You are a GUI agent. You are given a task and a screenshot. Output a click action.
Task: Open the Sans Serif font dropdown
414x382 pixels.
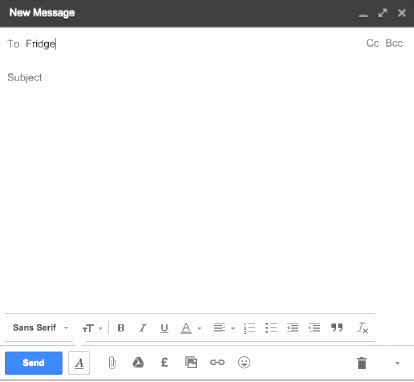tap(40, 328)
